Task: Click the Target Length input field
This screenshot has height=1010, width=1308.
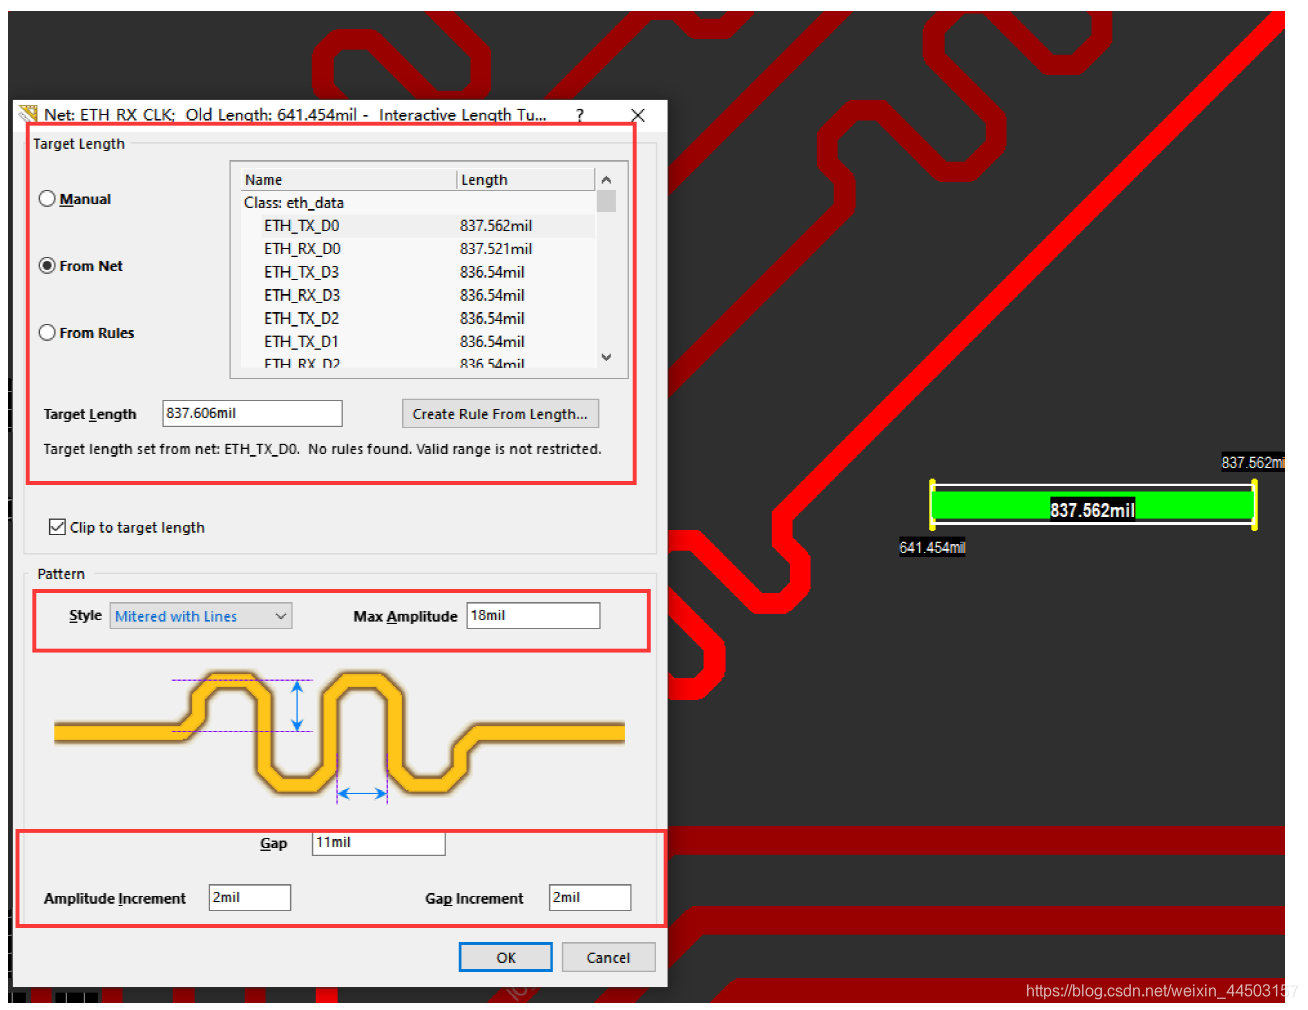Action: (252, 413)
